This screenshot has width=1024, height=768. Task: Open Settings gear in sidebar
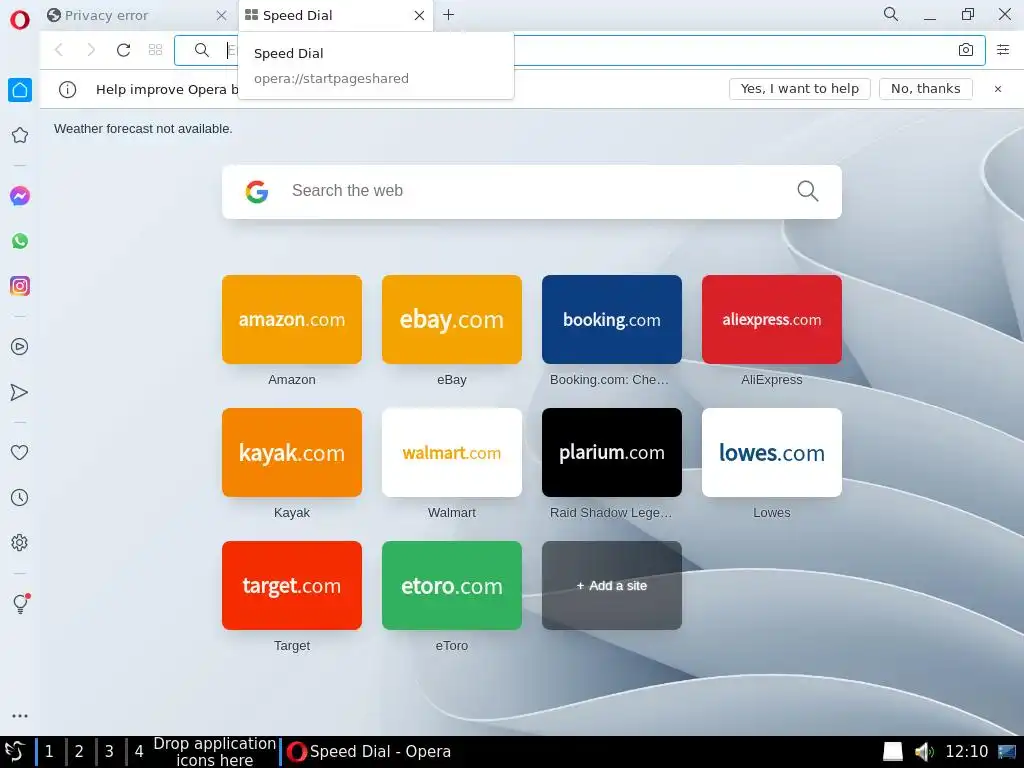pyautogui.click(x=20, y=543)
